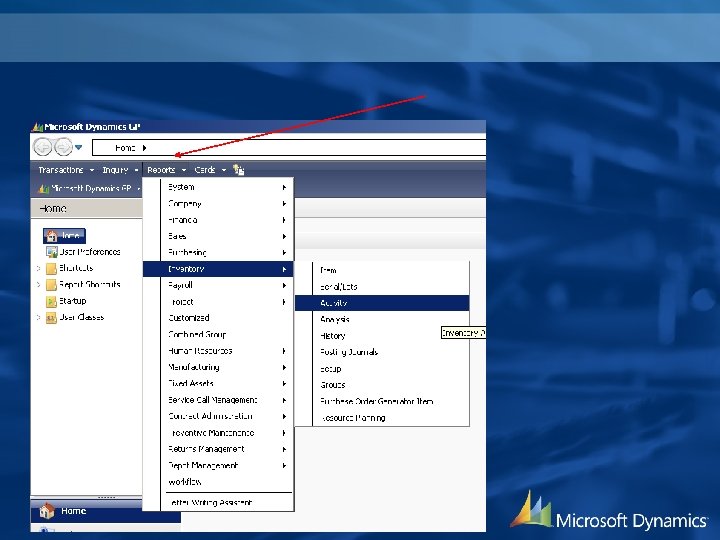This screenshot has height=540, width=720.
Task: Click the house icon on the bottom Home button
Action: (x=47, y=511)
